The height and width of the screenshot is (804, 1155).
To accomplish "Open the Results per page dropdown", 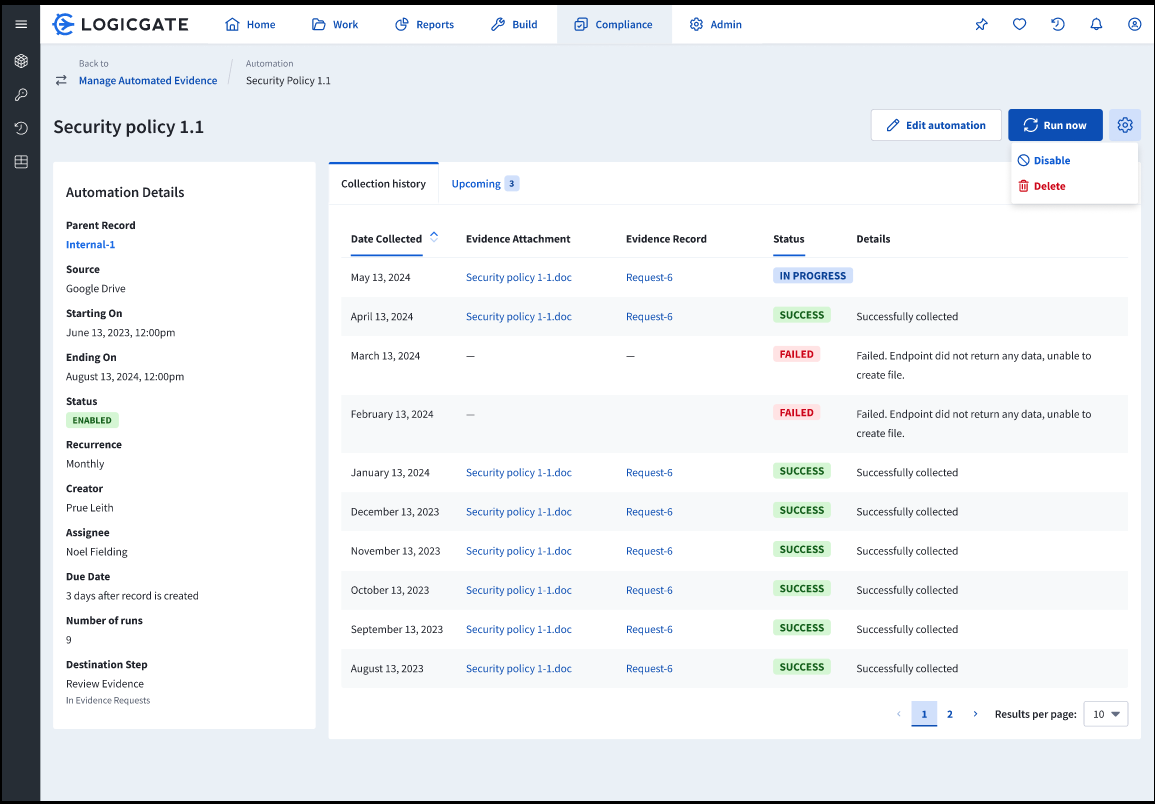I will pos(1106,714).
